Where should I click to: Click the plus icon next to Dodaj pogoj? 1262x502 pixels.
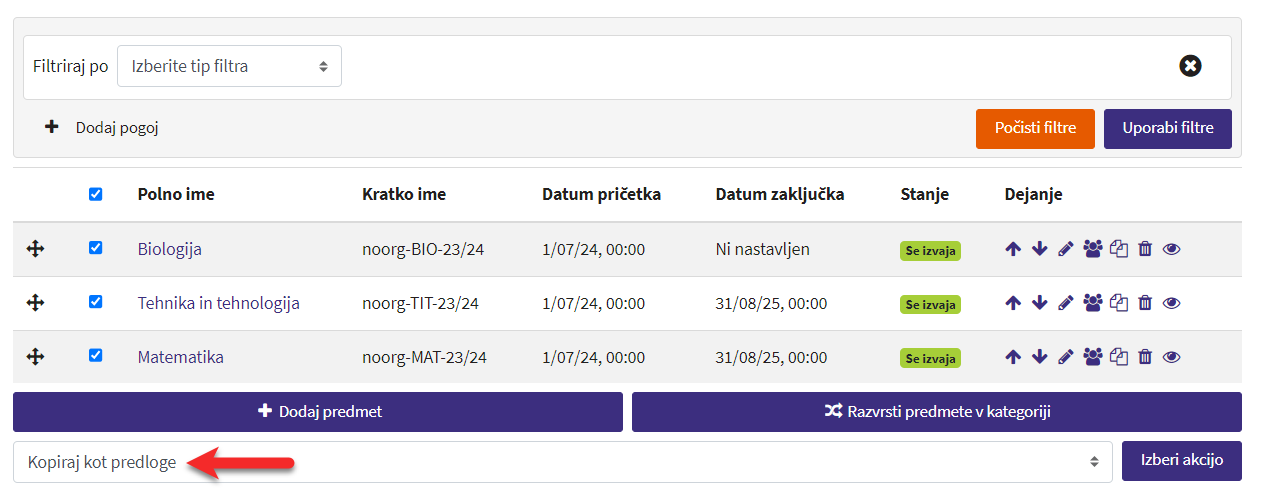click(x=51, y=127)
